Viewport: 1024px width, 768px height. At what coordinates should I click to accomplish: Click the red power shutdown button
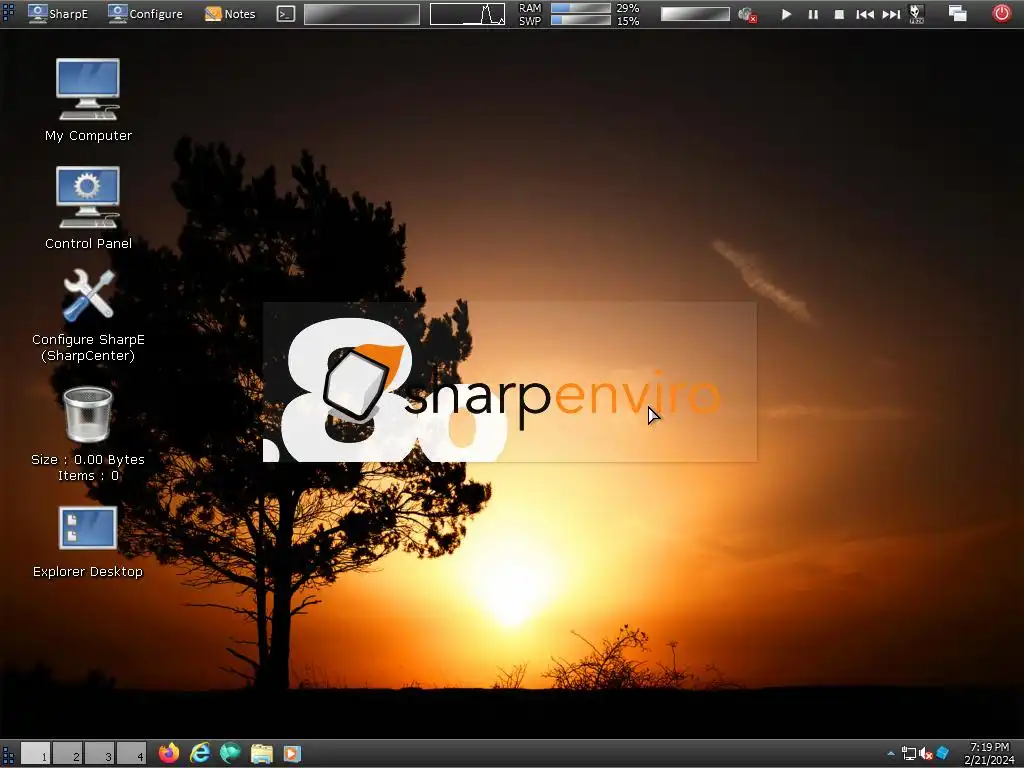coord(1001,13)
